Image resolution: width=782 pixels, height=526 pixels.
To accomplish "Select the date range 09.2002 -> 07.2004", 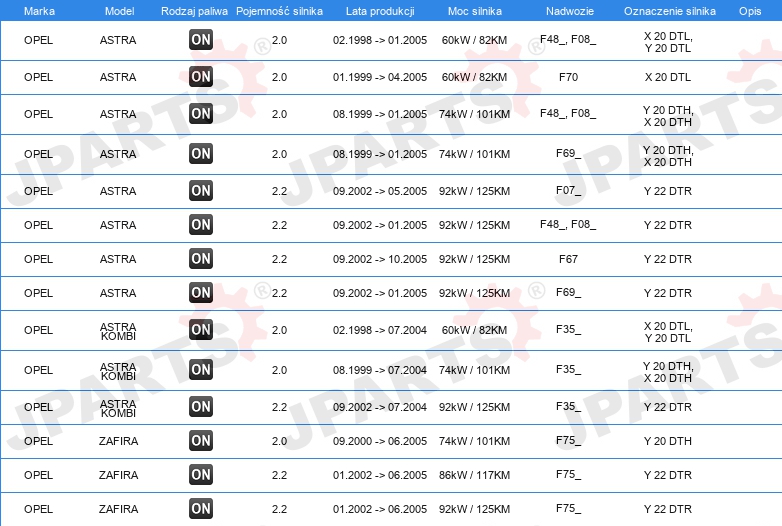I will [380, 407].
